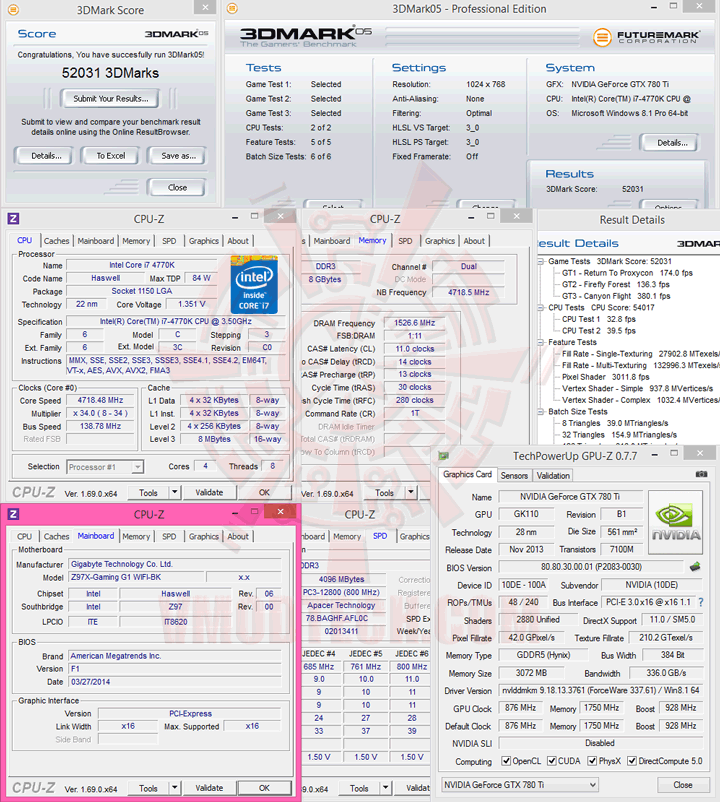Select GT2 - Firefly Forest result row
Screen dimensions: 720x802
coord(616,284)
